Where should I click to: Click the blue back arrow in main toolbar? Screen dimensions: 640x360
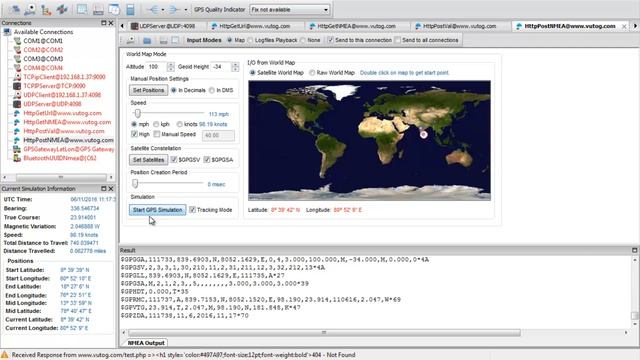pos(153,9)
